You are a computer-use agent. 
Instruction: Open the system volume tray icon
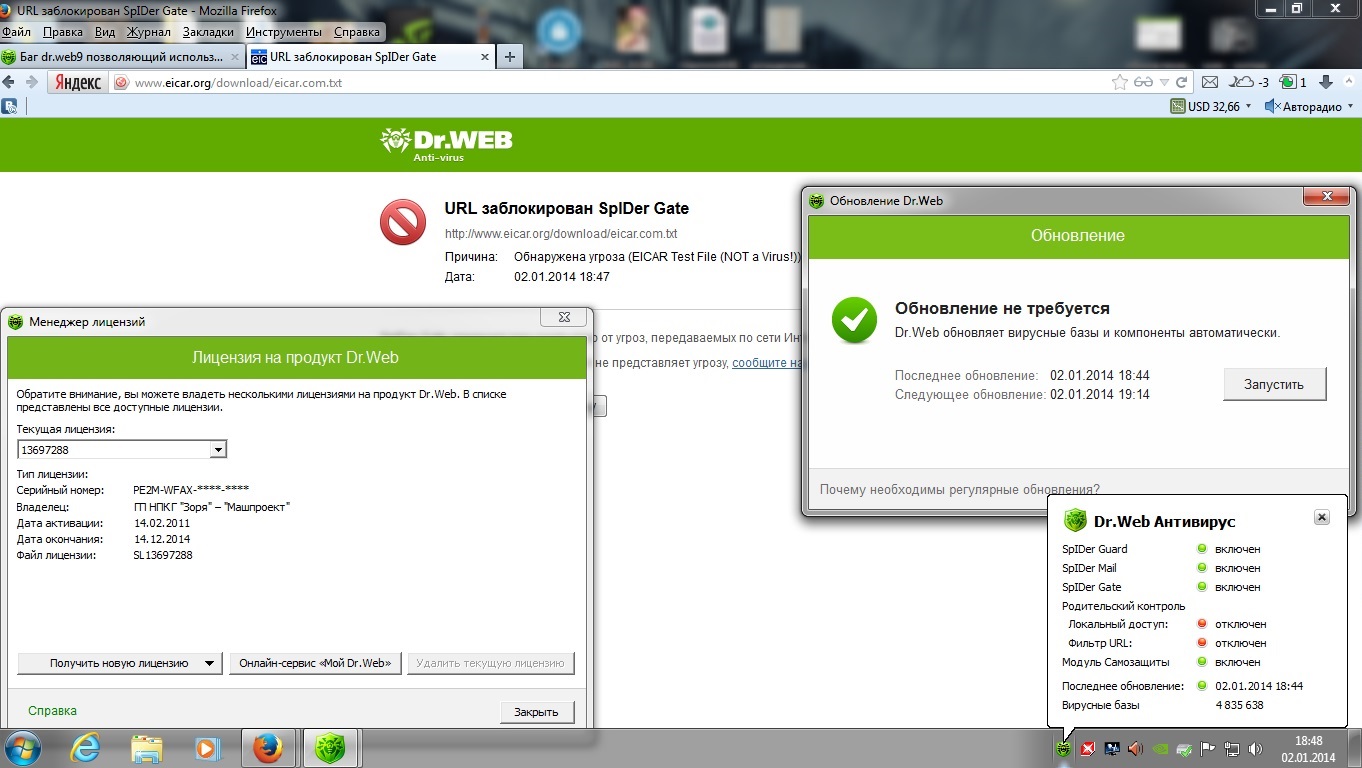(1255, 748)
